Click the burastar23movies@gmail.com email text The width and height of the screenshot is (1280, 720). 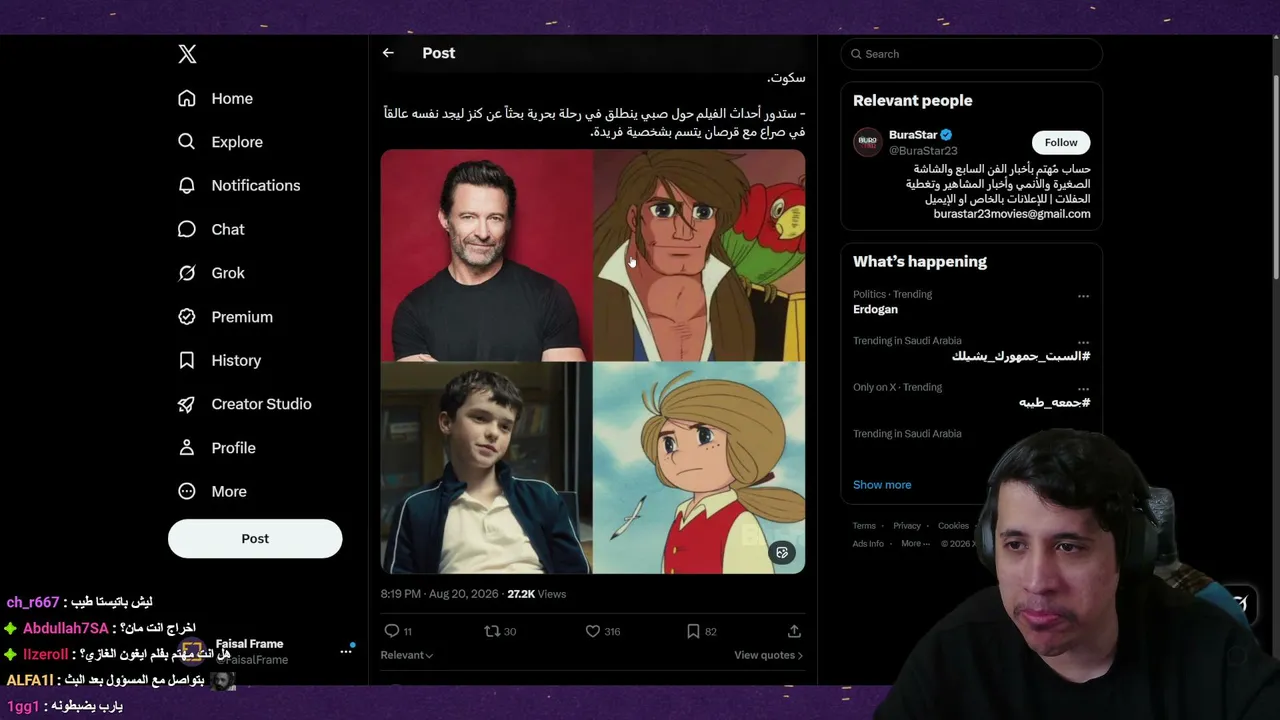tap(1012, 214)
